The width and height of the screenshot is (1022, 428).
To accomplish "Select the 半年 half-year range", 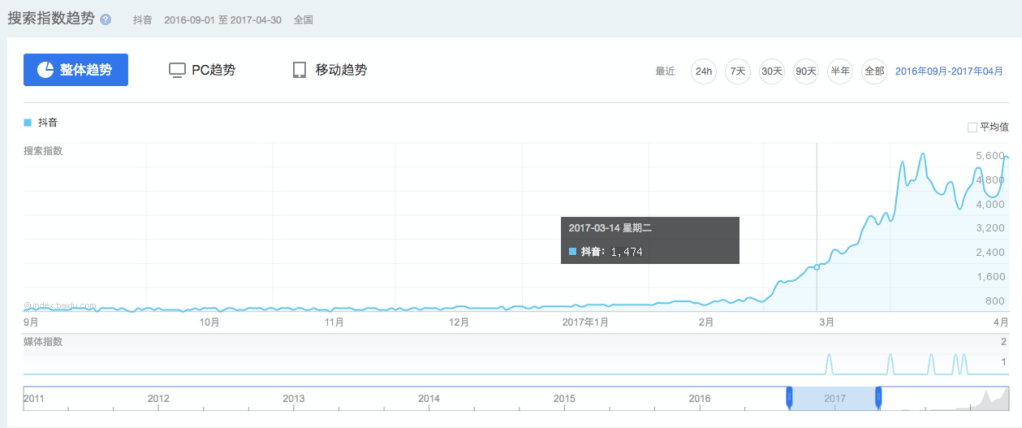I will [840, 71].
